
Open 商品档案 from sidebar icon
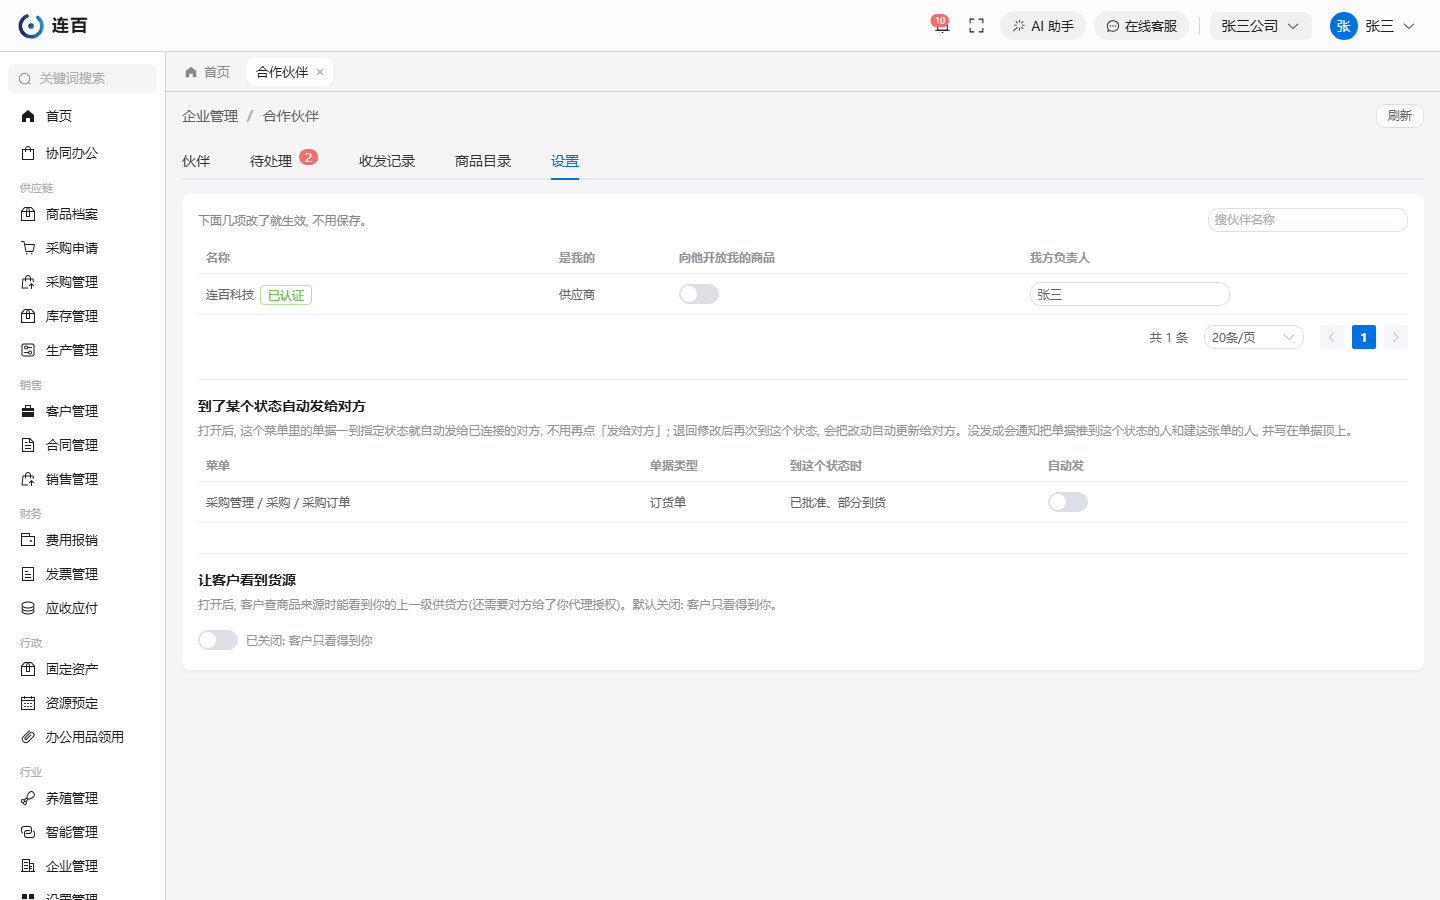[x=28, y=214]
